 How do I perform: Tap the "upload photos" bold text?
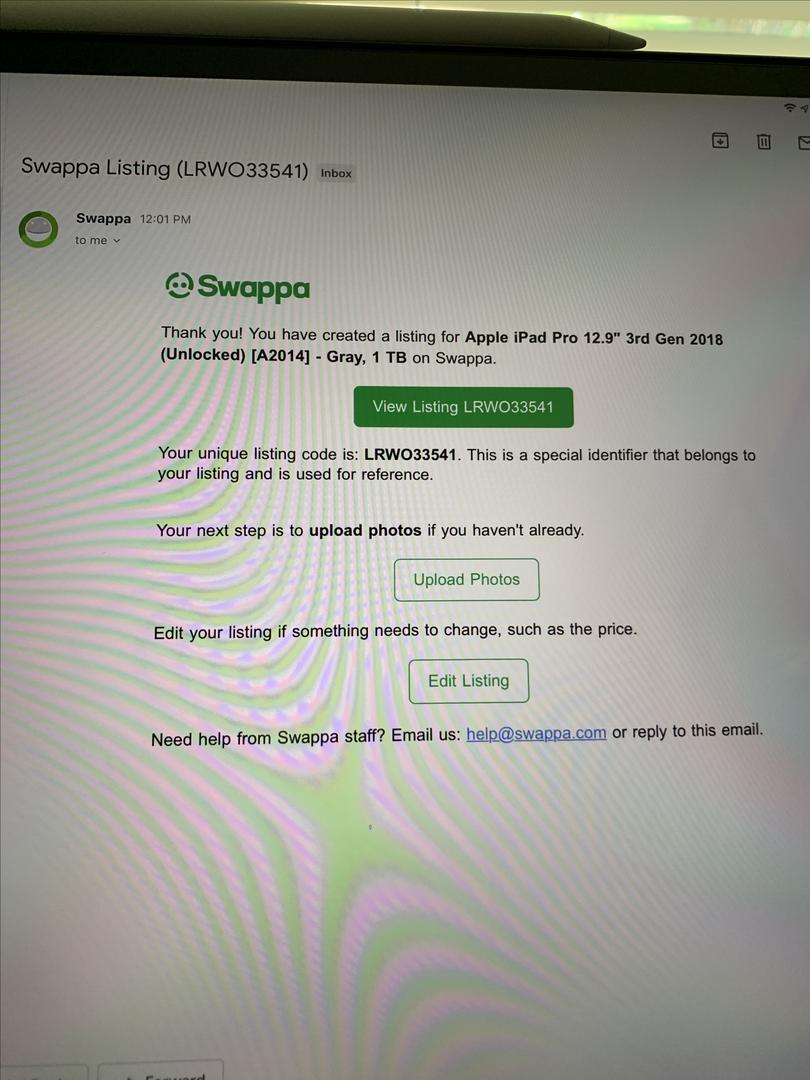click(365, 530)
